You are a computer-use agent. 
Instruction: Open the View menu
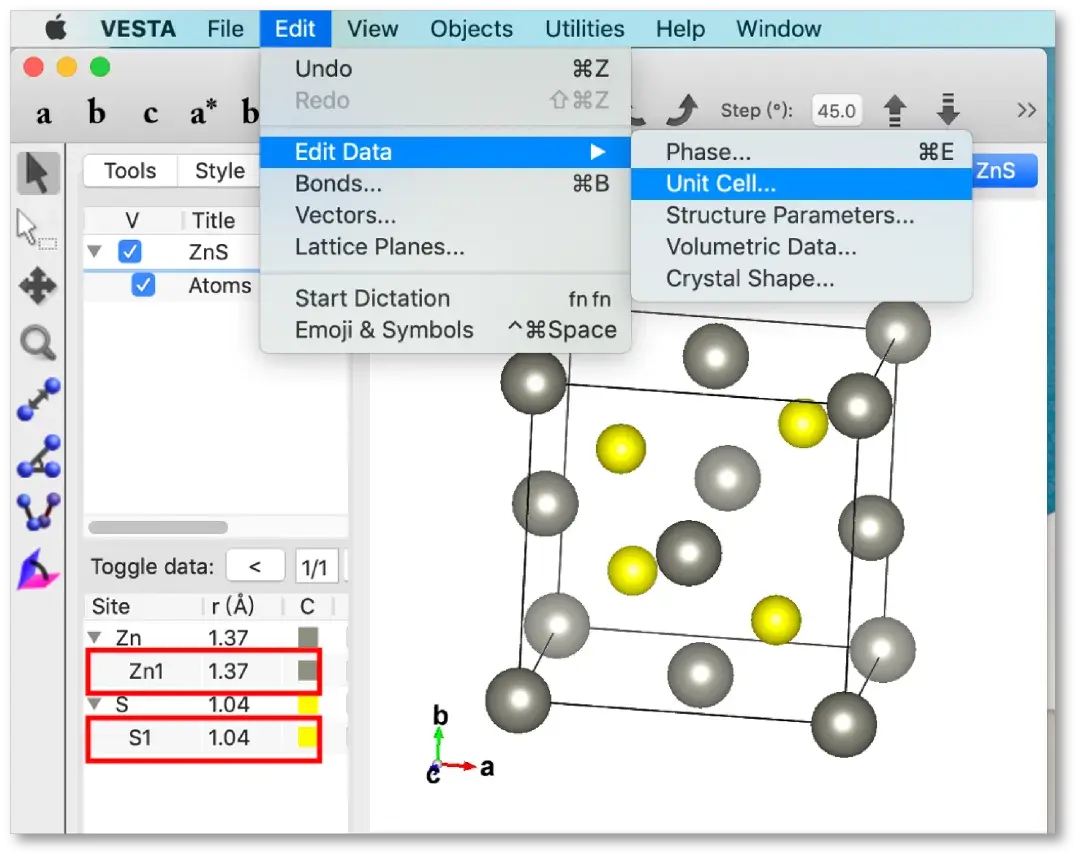click(x=373, y=29)
